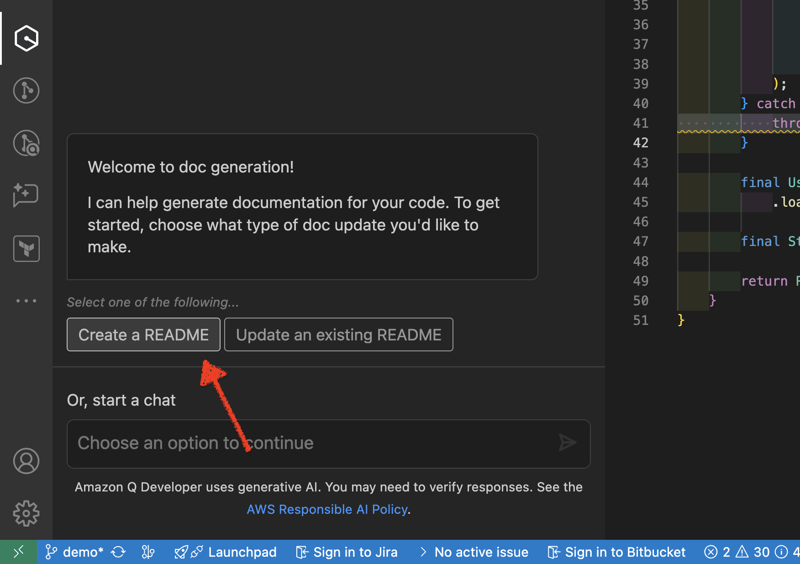Click No active issue status item
The height and width of the screenshot is (564, 800).
(x=473, y=552)
